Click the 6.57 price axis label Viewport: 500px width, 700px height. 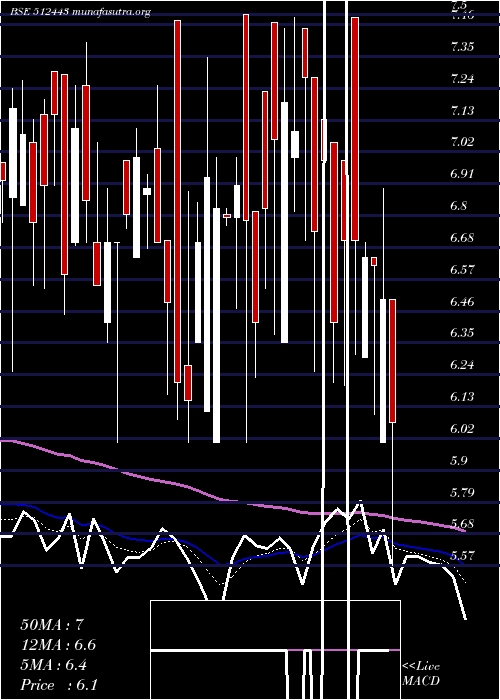point(463,270)
